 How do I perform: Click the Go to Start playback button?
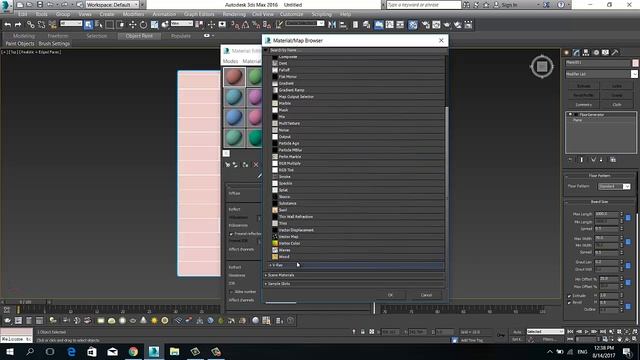coord(571,332)
